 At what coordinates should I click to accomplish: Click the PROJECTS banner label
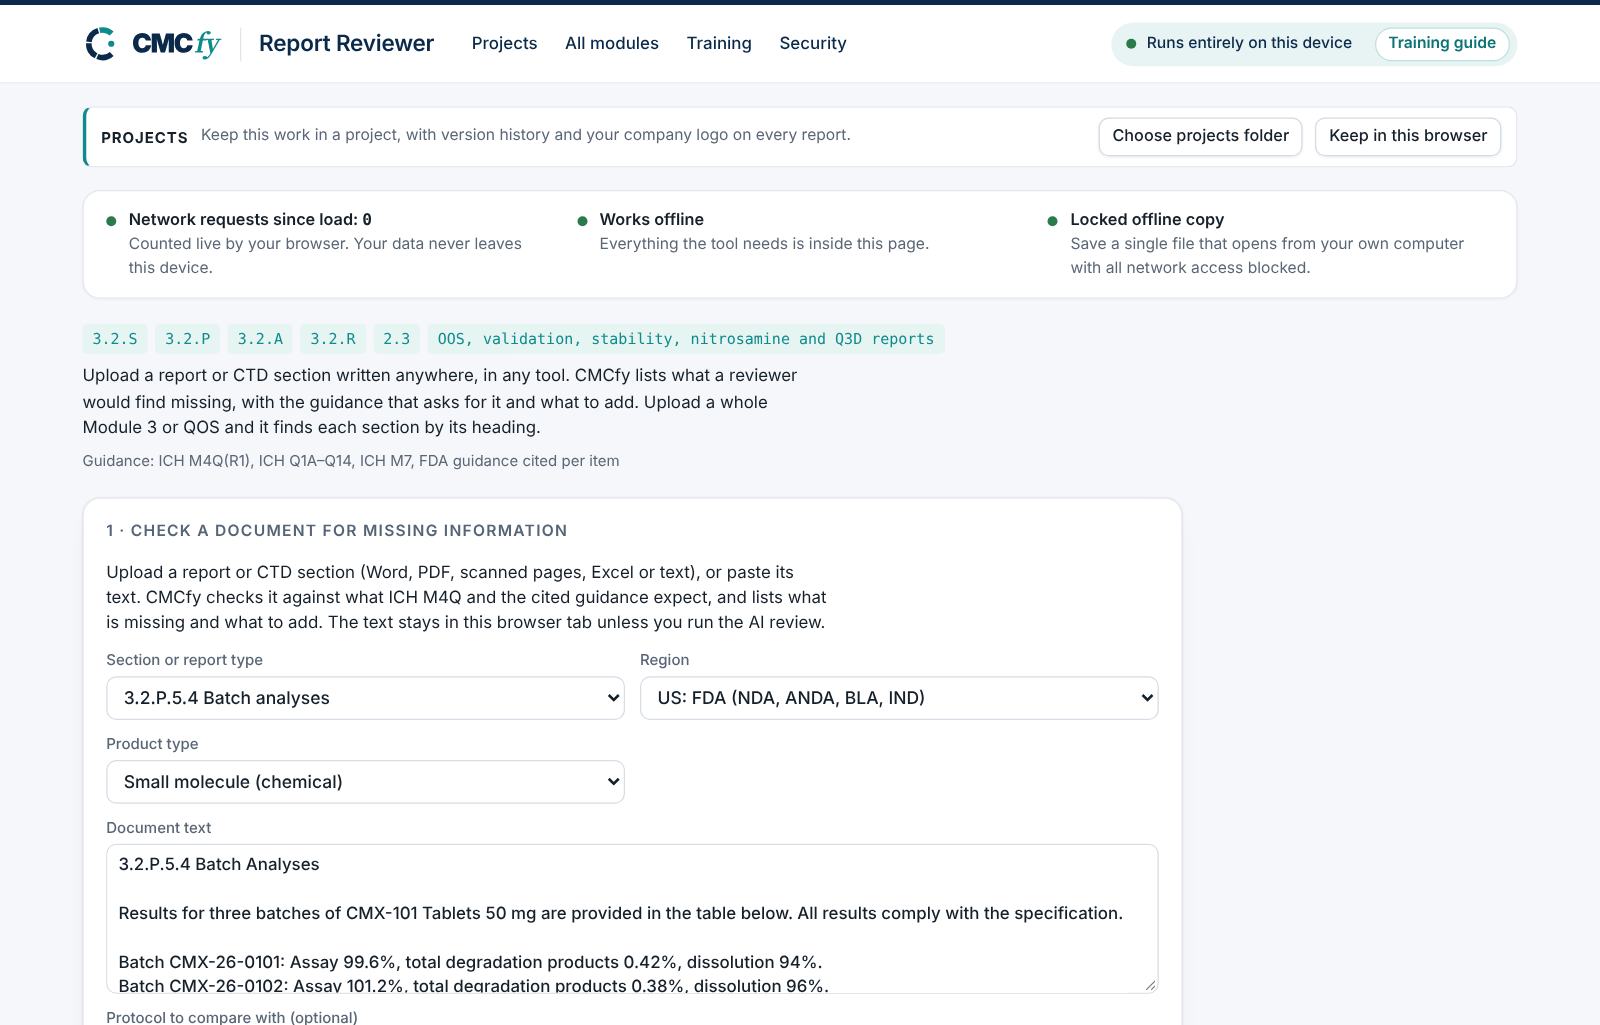coord(144,138)
